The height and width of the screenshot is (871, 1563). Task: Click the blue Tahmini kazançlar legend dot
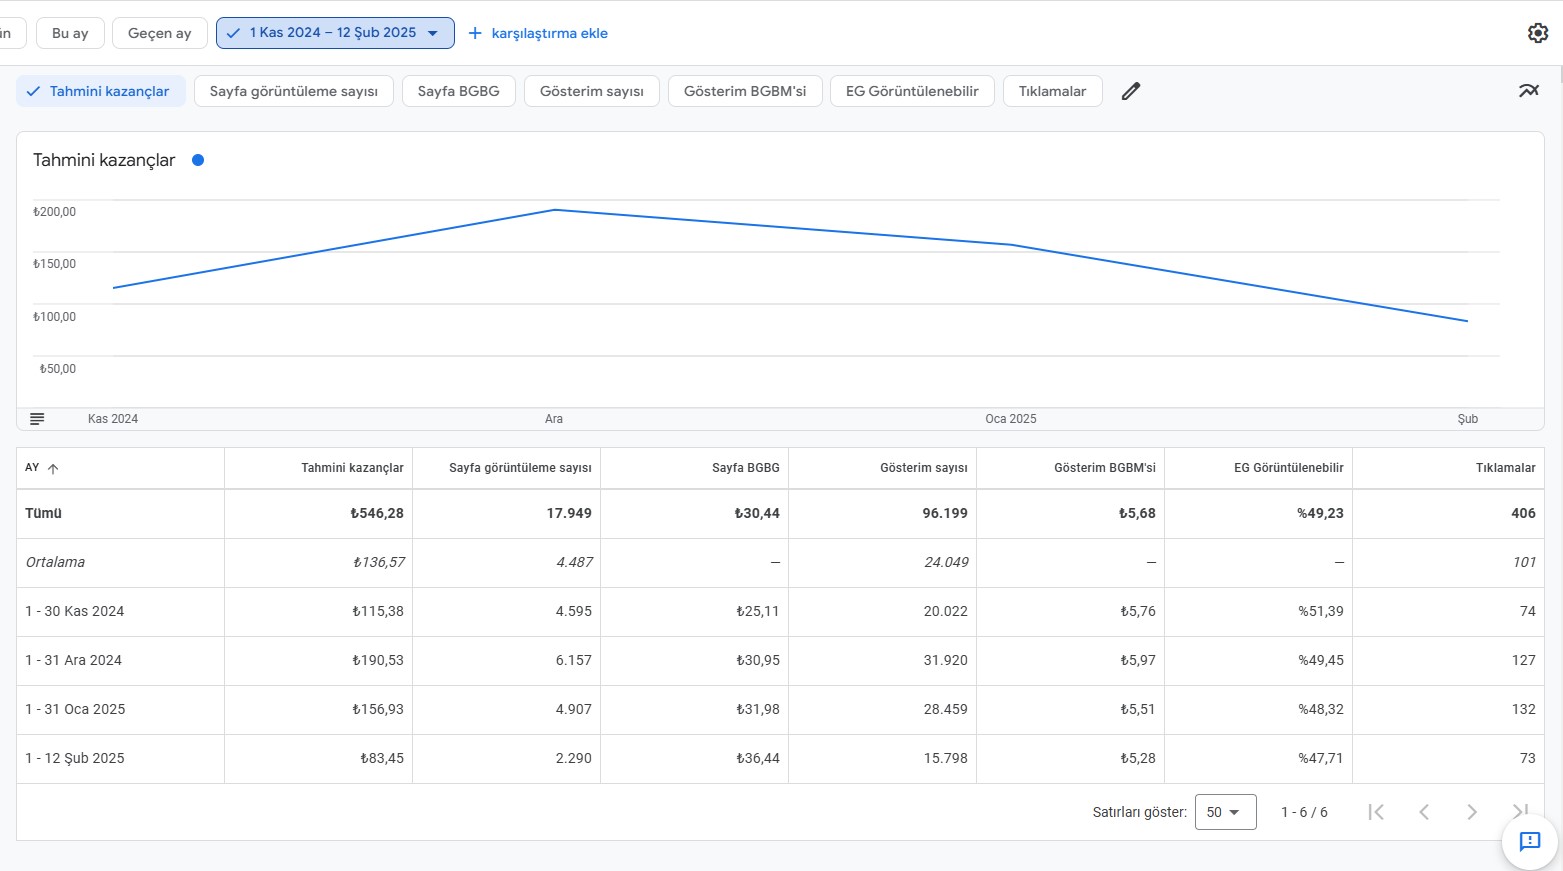point(198,160)
